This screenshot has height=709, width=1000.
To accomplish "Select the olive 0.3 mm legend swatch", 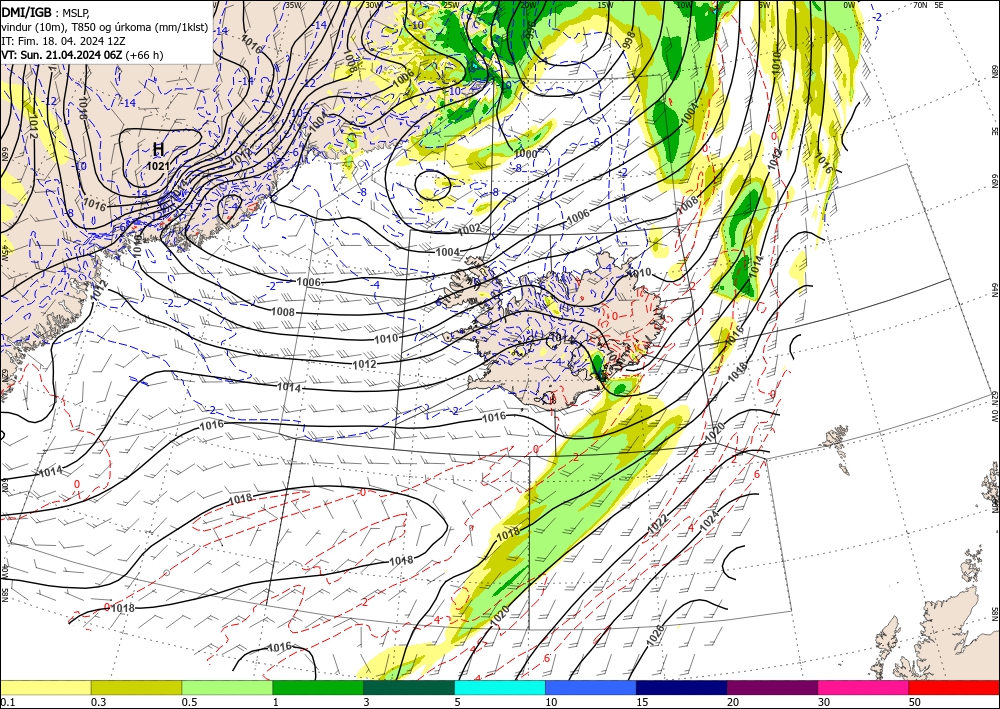I will point(136,687).
